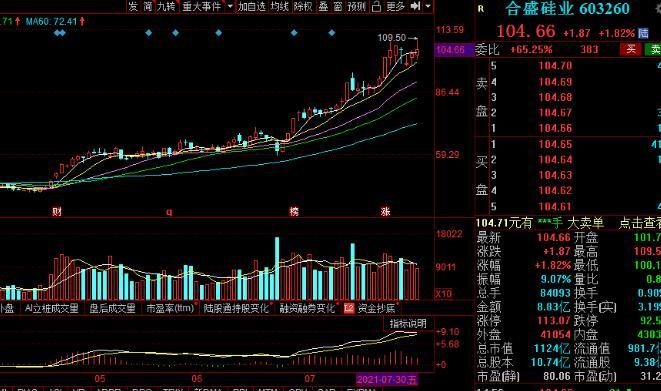Click the arrow-to-bar collapse icon in toolbar
The width and height of the screenshot is (661, 391).
pyautogui.click(x=416, y=6)
